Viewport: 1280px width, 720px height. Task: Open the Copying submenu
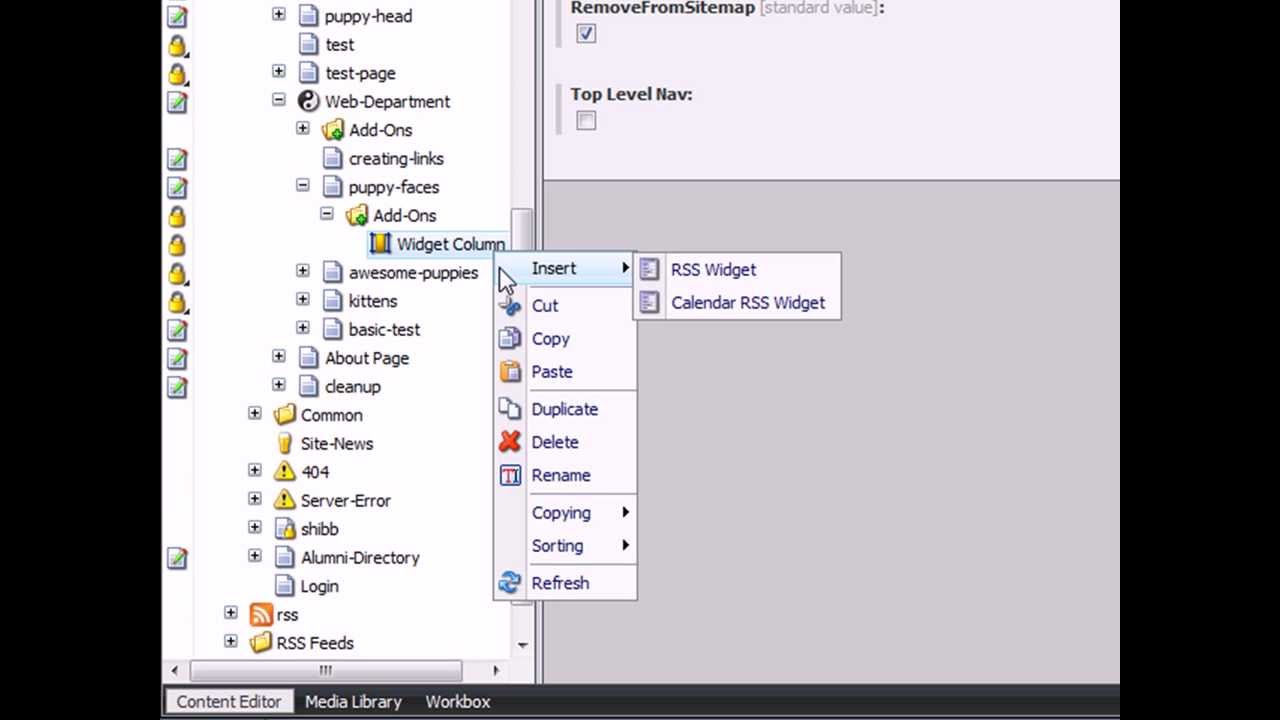565,513
